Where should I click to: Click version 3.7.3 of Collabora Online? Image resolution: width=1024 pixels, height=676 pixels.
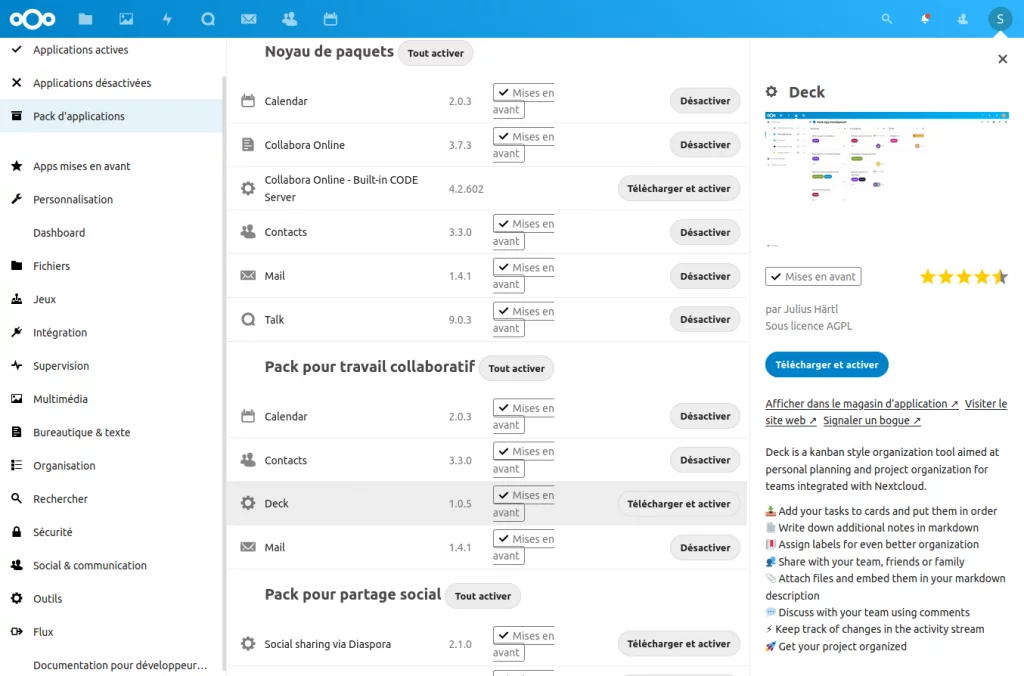tap(460, 145)
